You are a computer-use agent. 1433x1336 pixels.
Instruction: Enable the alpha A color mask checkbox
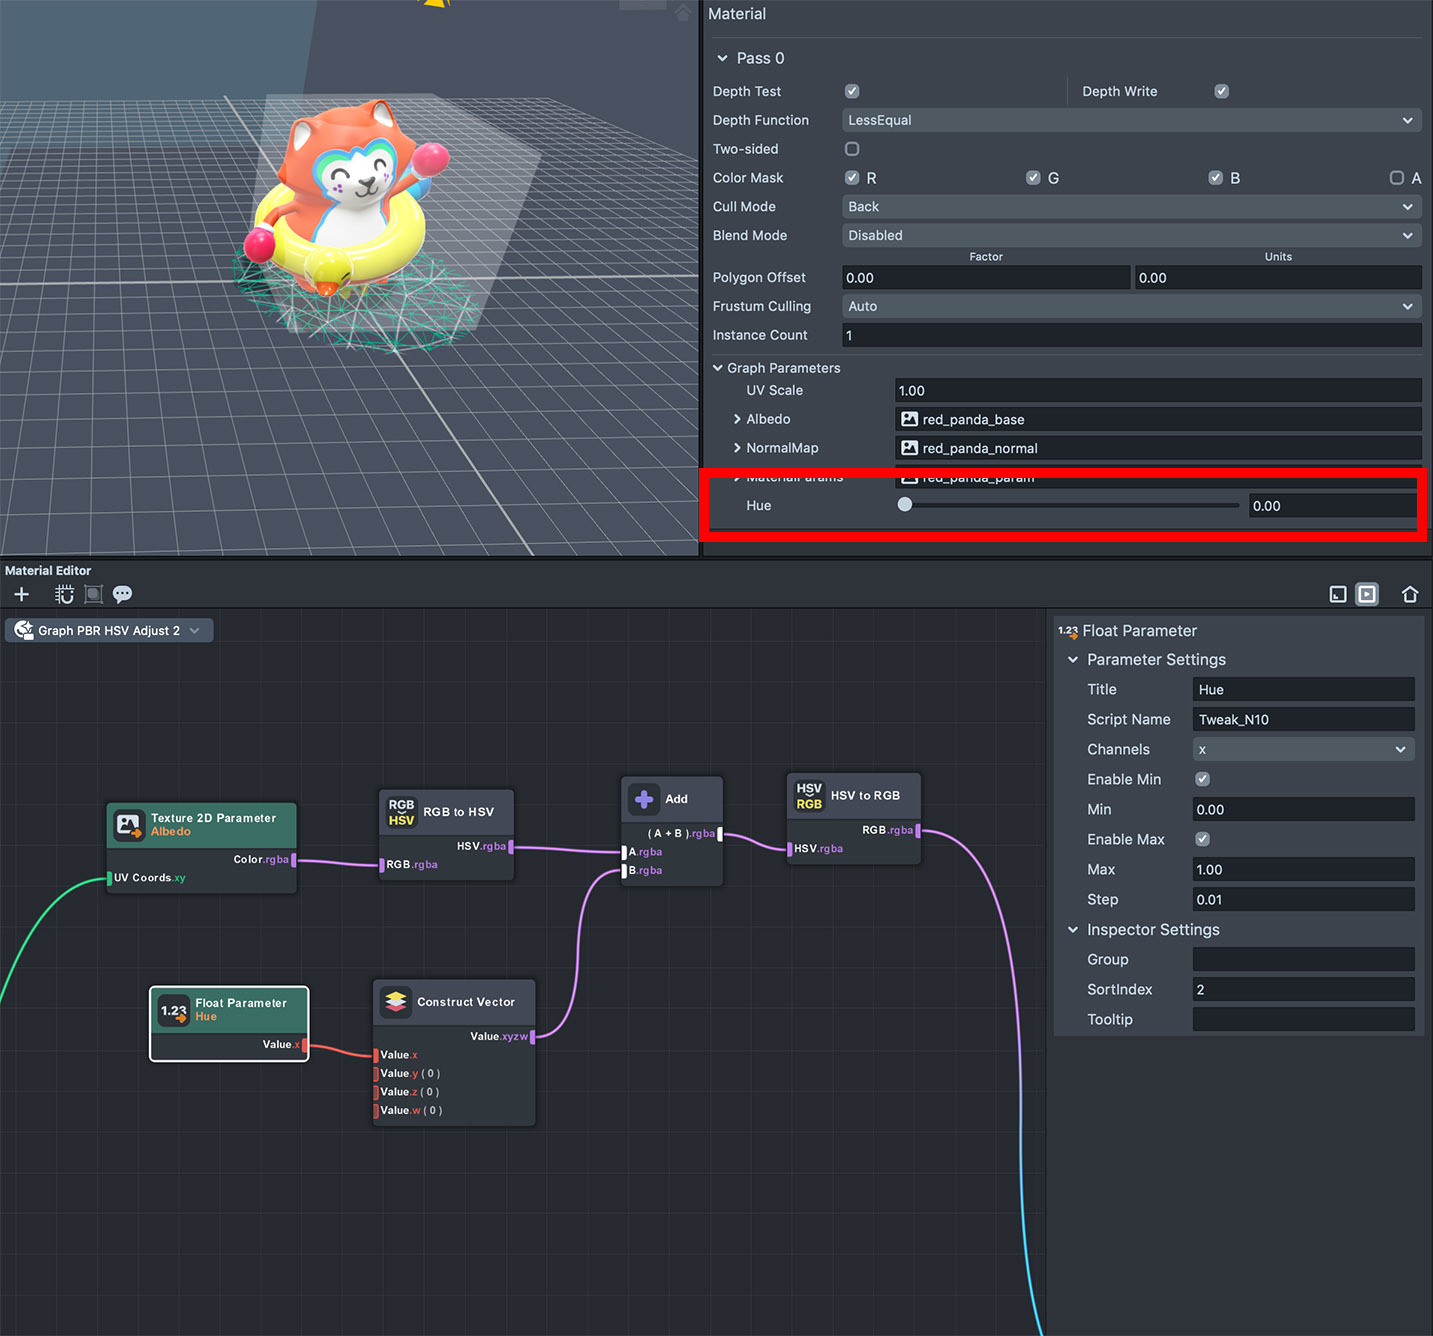pos(1396,178)
